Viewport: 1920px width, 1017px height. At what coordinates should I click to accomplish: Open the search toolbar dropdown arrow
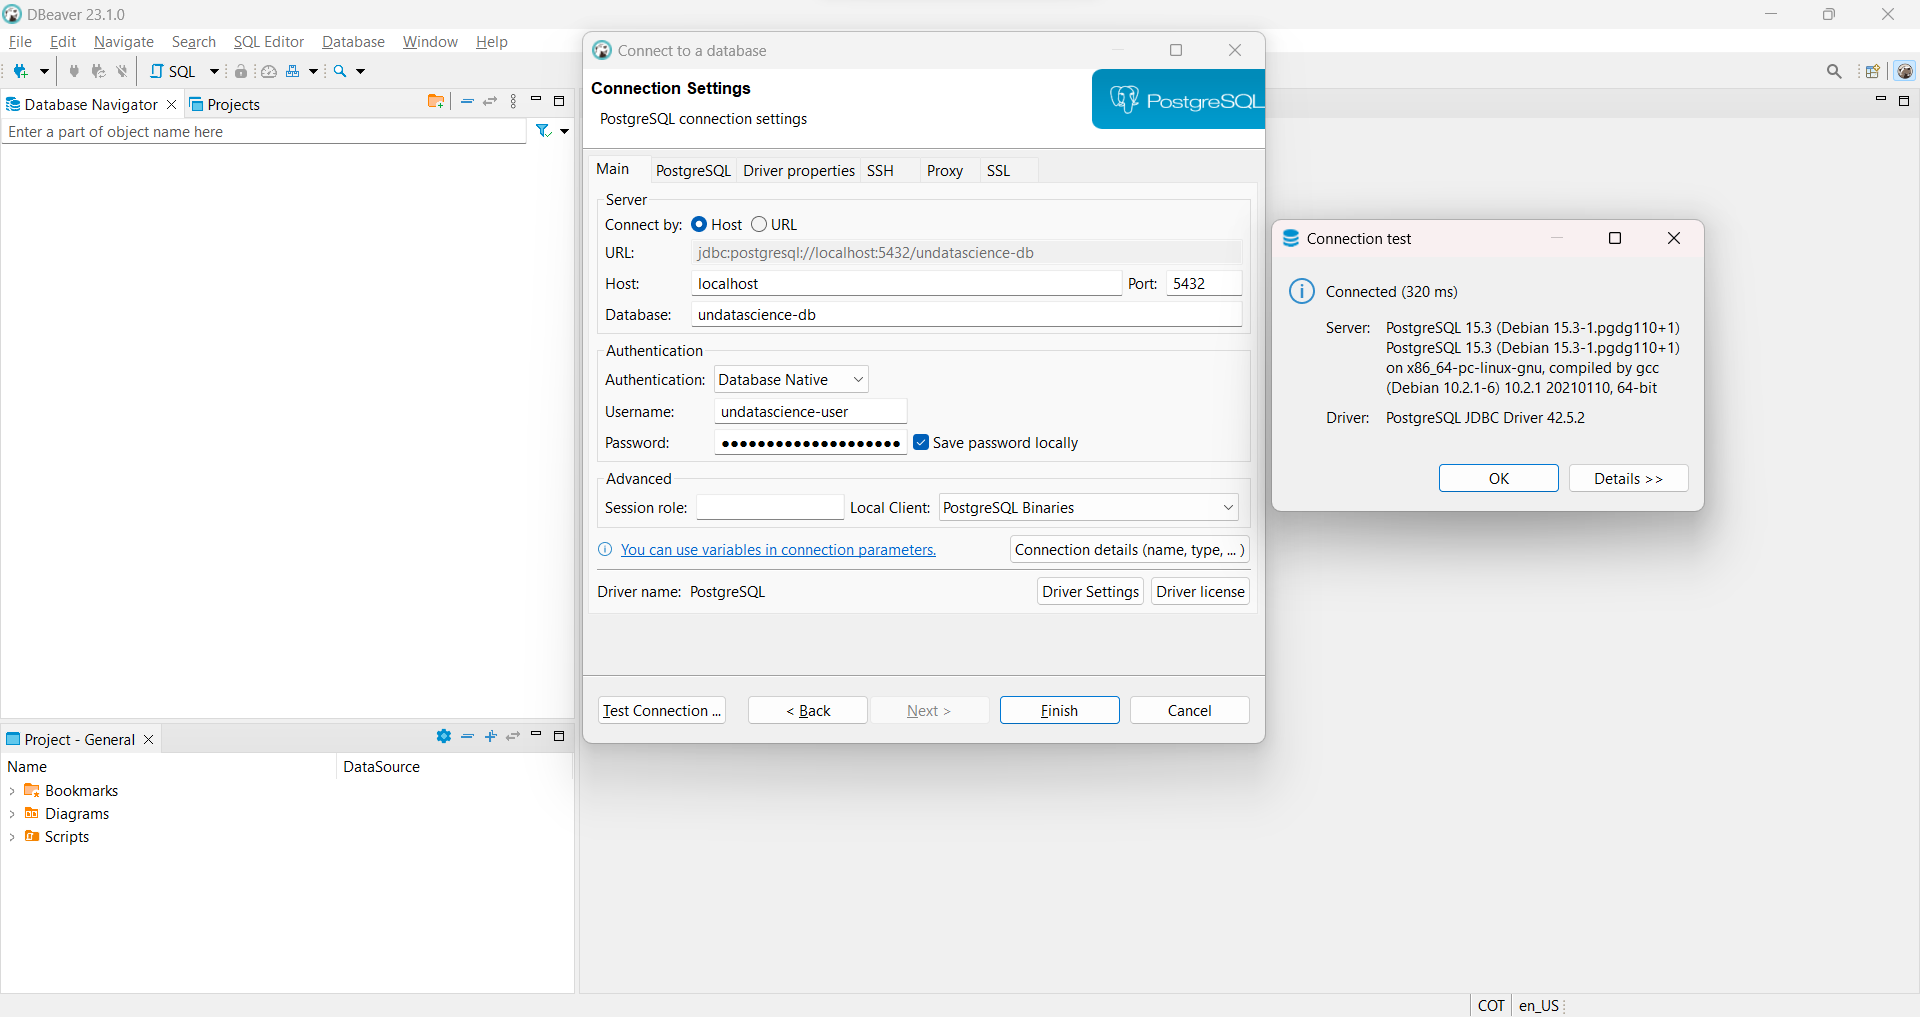pyautogui.click(x=361, y=71)
